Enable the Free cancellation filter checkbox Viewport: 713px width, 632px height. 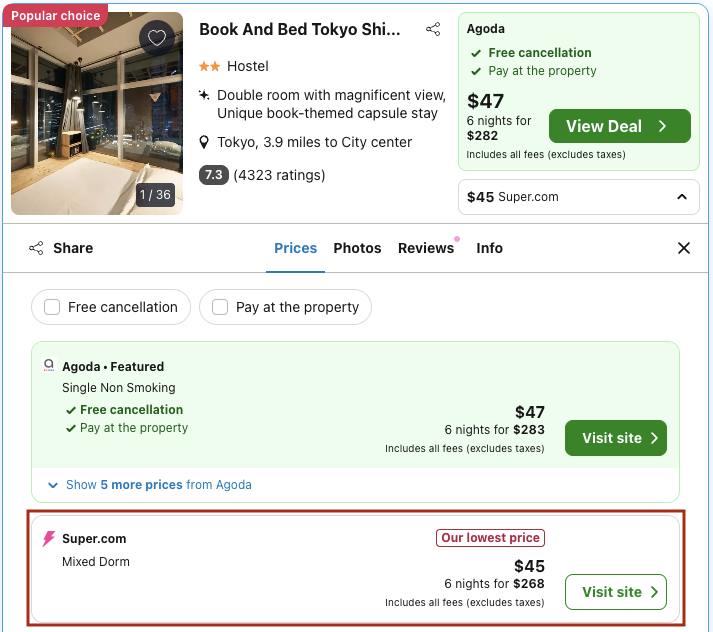[52, 307]
